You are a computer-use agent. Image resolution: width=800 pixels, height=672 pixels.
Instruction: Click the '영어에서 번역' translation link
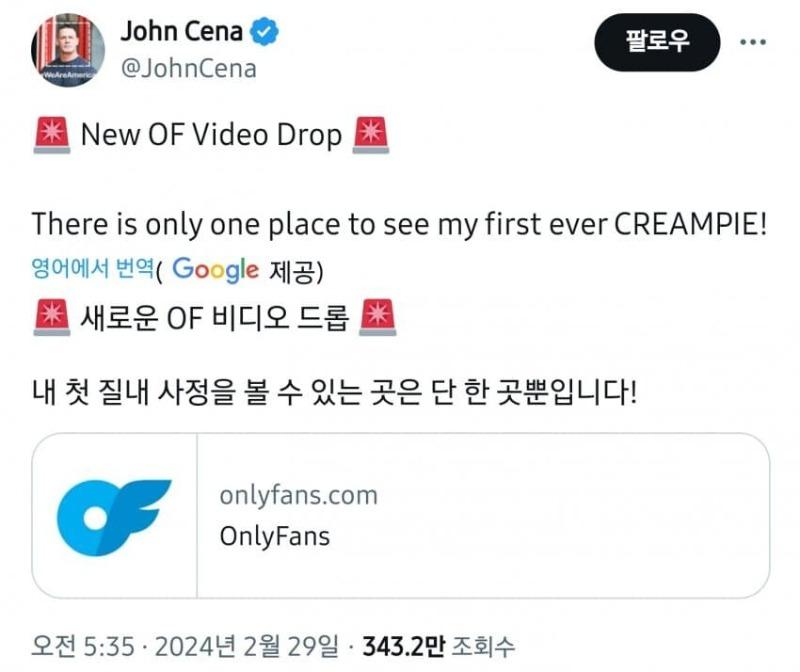(92, 268)
